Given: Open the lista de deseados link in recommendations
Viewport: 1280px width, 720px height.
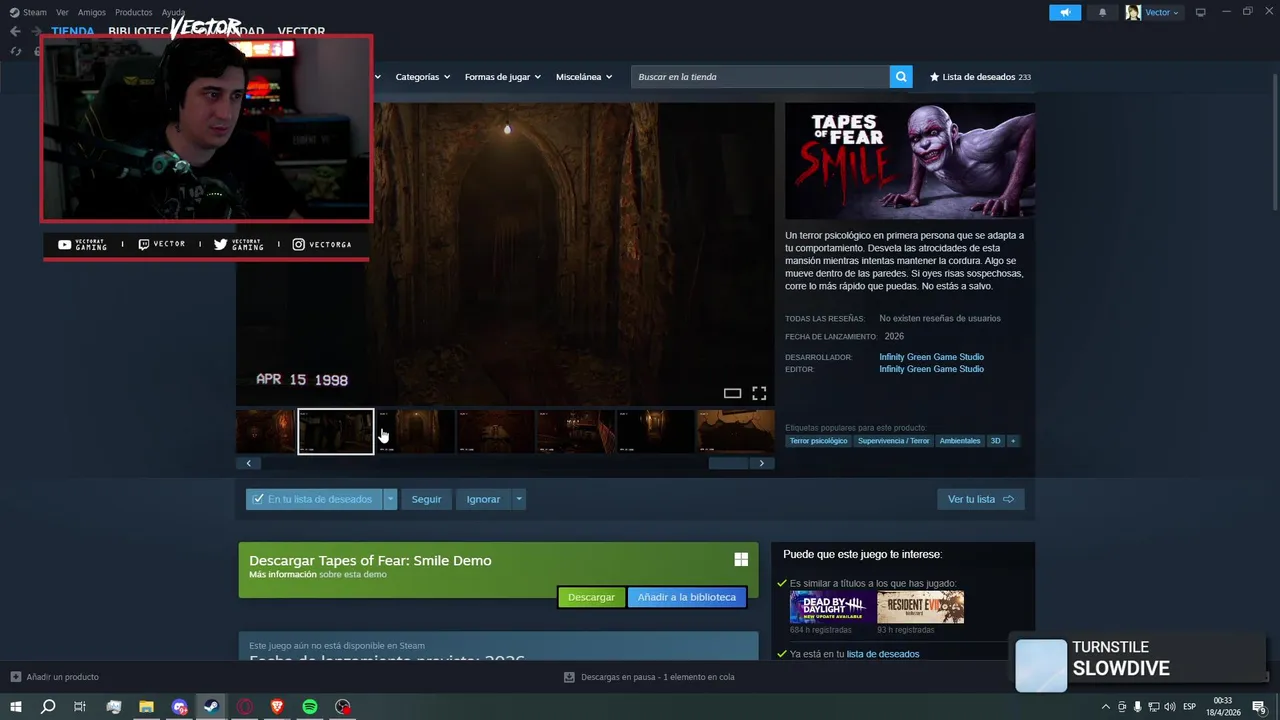Looking at the screenshot, I should point(883,654).
